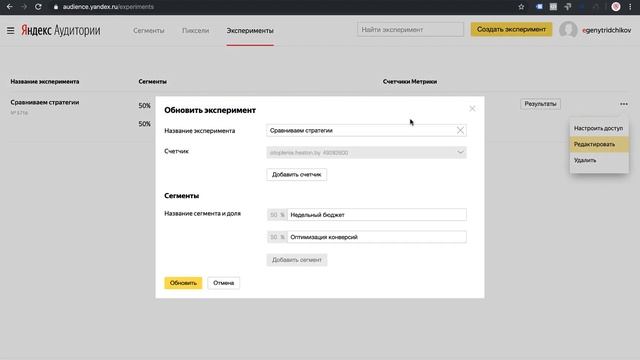Expand the Счетчик dropdown
This screenshot has height=360, width=640.
[367, 153]
